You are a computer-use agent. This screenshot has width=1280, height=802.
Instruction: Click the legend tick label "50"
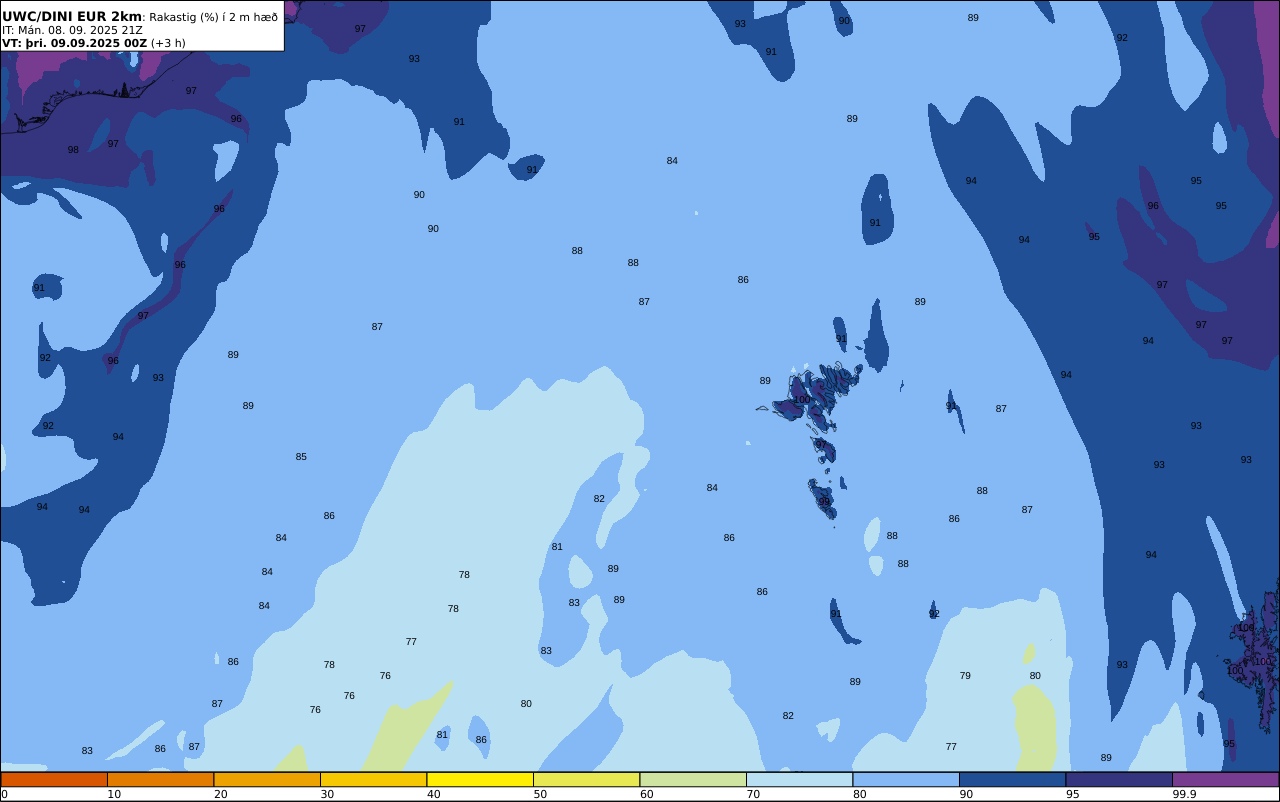pos(540,794)
